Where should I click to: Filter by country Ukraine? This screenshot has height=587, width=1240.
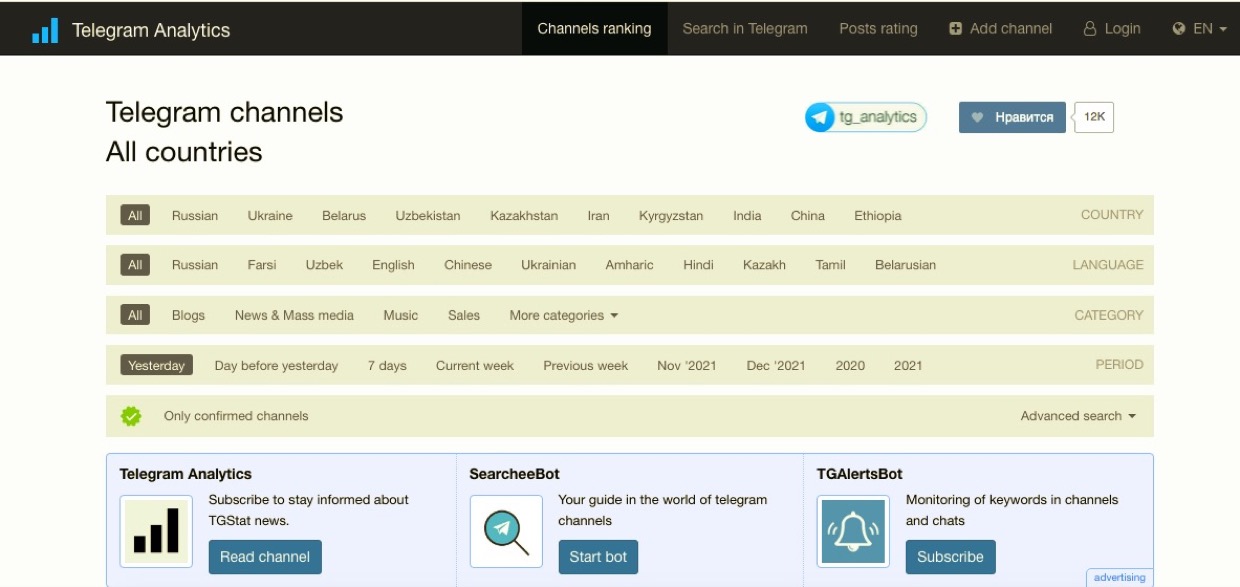click(x=270, y=215)
